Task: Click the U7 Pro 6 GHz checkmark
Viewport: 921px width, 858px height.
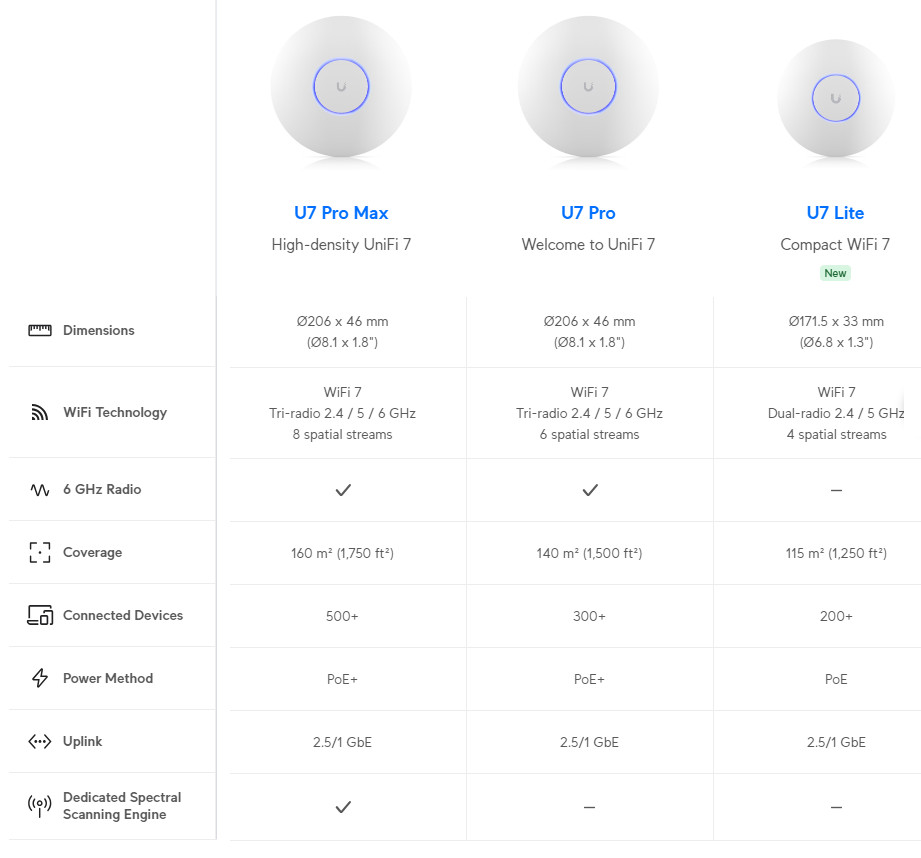Action: pyautogui.click(x=590, y=490)
